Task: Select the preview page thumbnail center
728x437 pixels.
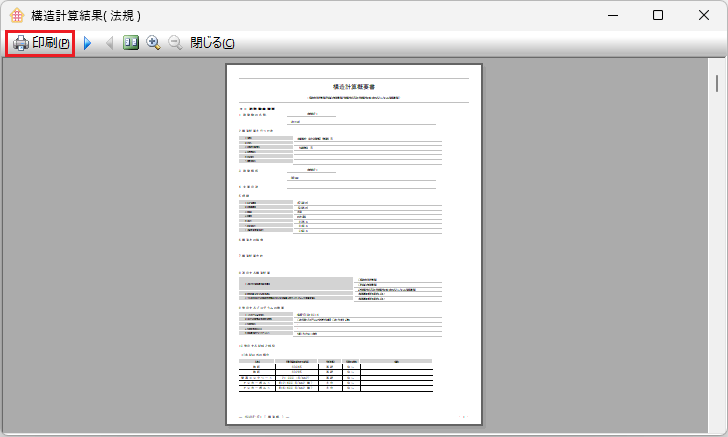Action: 354,246
